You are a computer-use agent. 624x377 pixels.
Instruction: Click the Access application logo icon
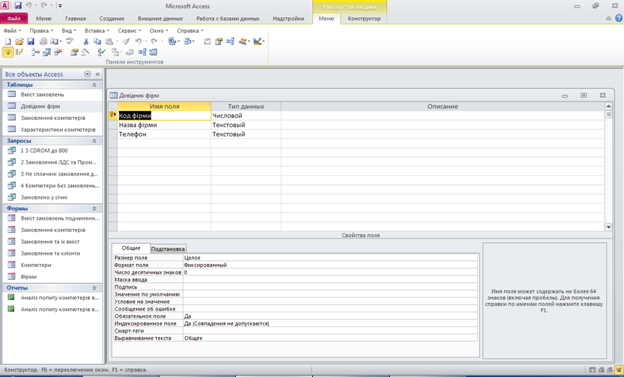tap(5, 6)
